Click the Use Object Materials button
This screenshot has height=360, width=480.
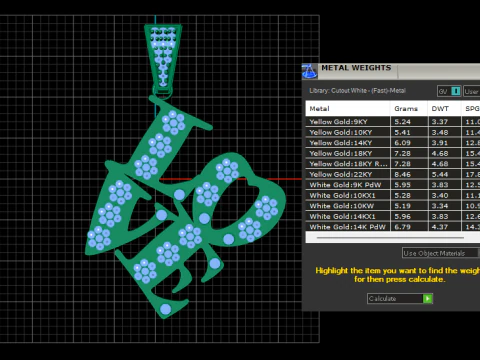pos(440,253)
